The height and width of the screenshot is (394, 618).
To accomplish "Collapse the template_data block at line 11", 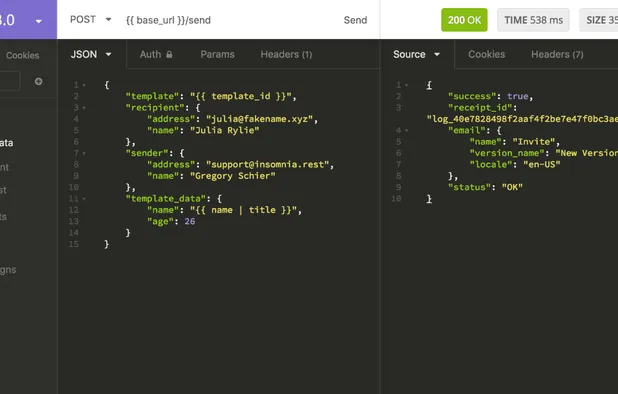I will tap(84, 199).
